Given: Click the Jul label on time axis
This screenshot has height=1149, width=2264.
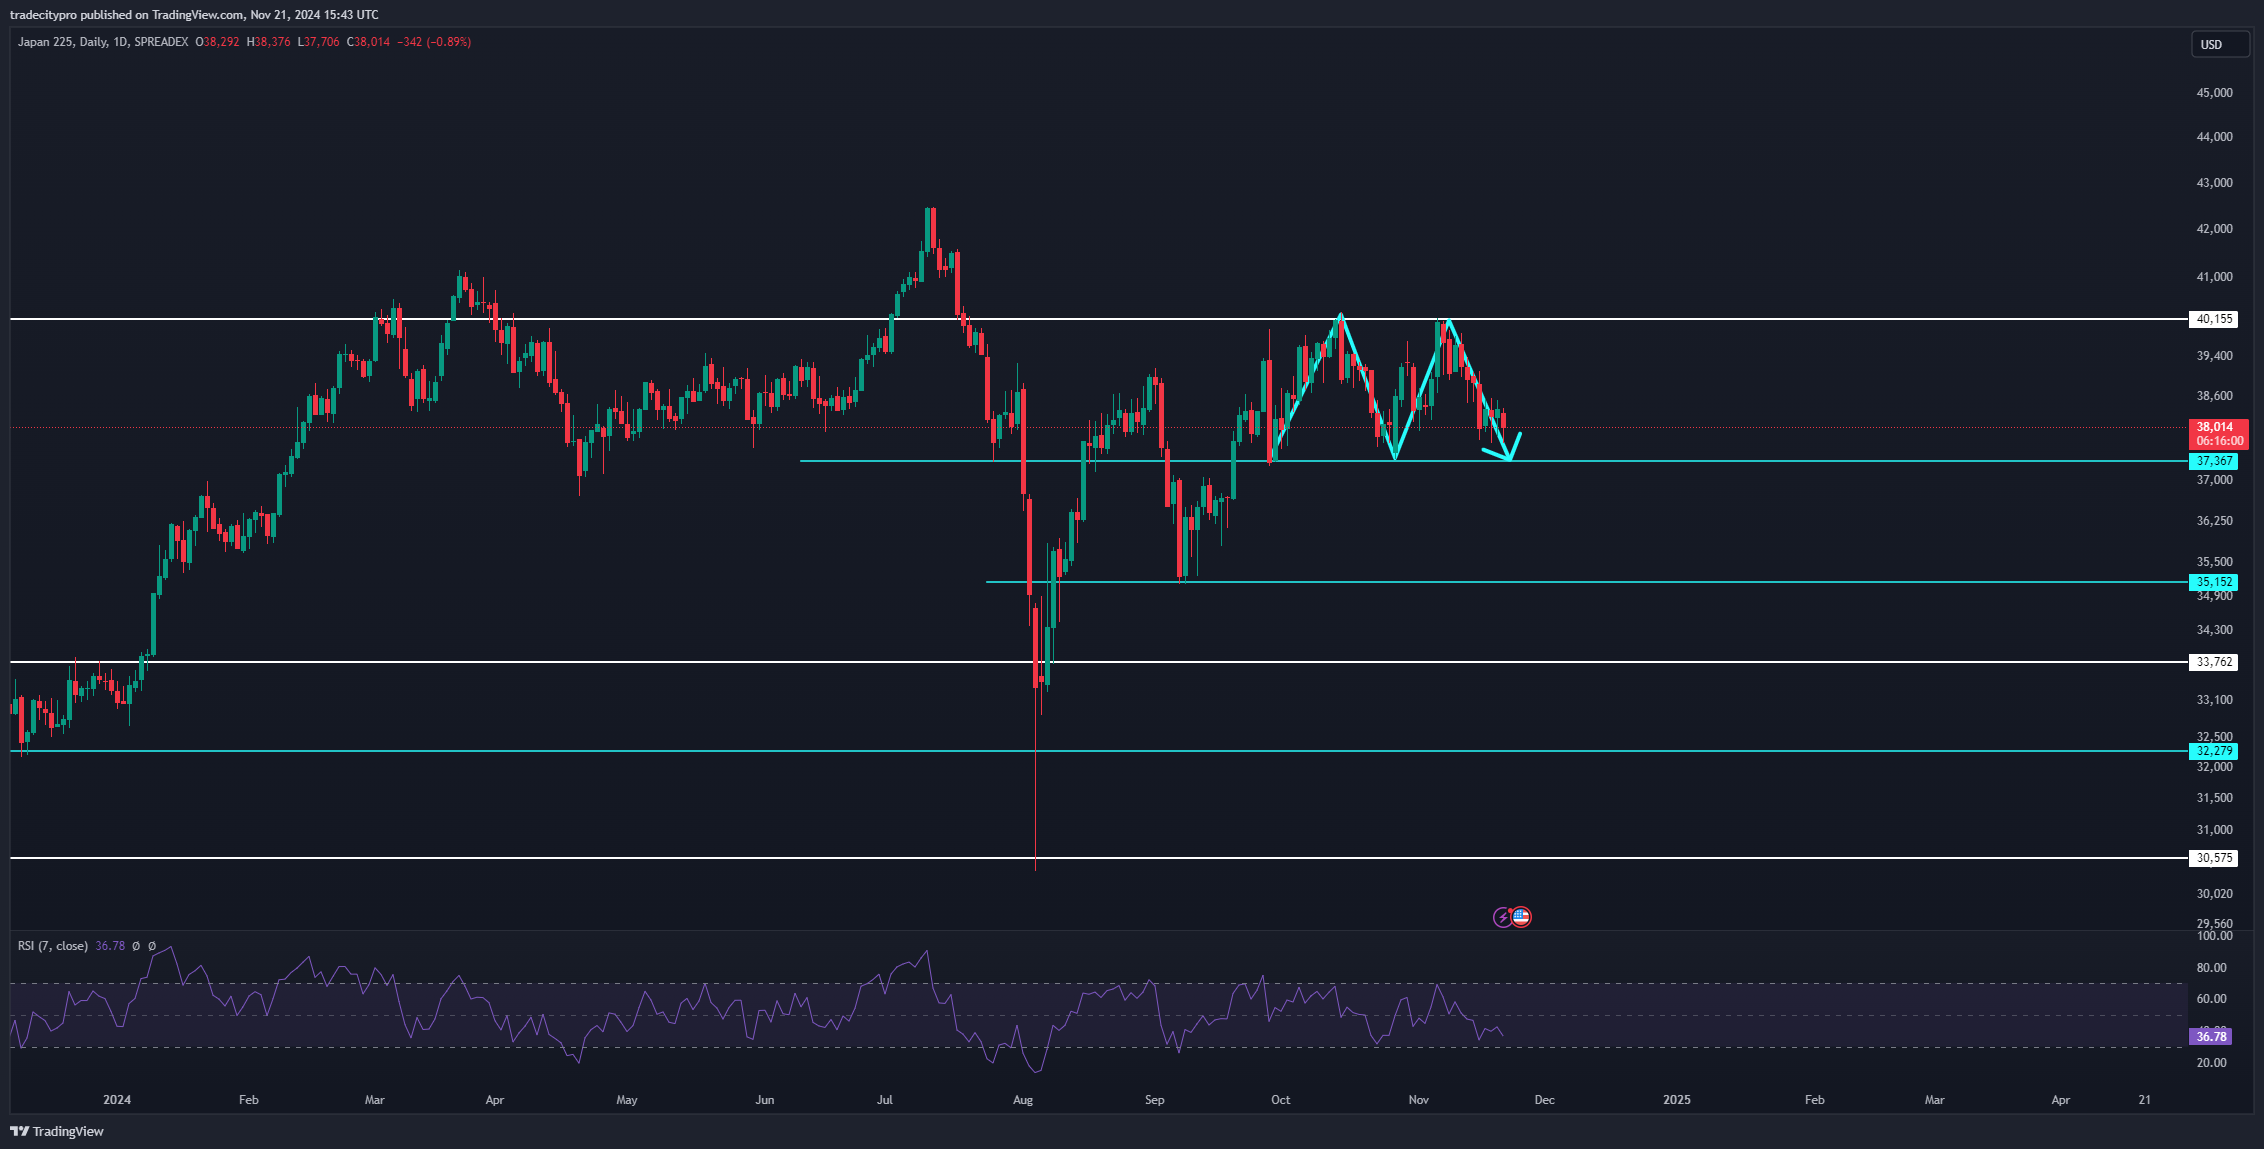Looking at the screenshot, I should [x=885, y=1100].
